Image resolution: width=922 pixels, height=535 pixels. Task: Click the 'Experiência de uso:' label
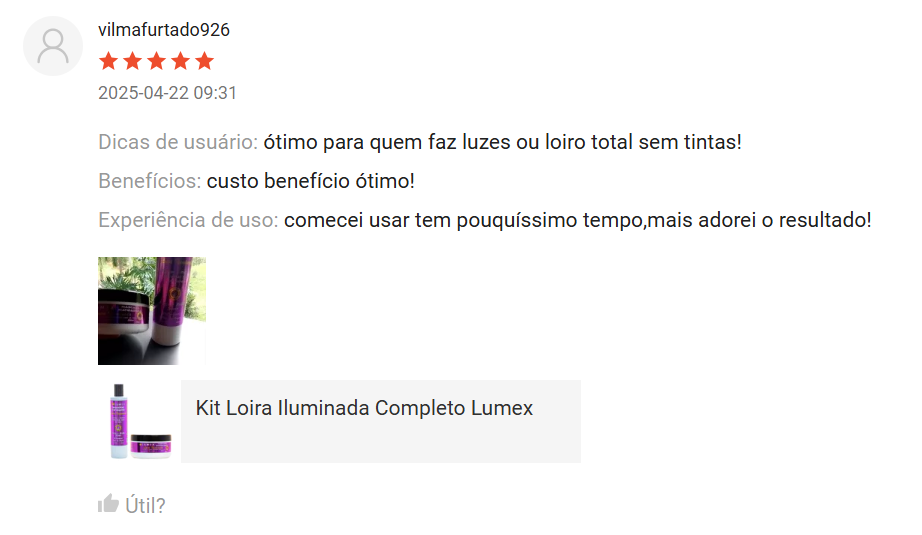[x=188, y=220]
